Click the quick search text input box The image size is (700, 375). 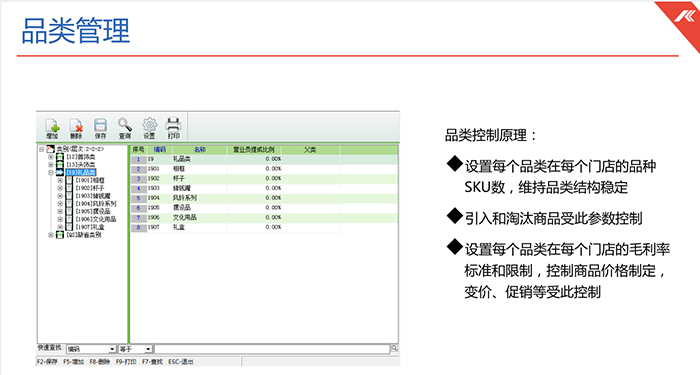pos(272,349)
